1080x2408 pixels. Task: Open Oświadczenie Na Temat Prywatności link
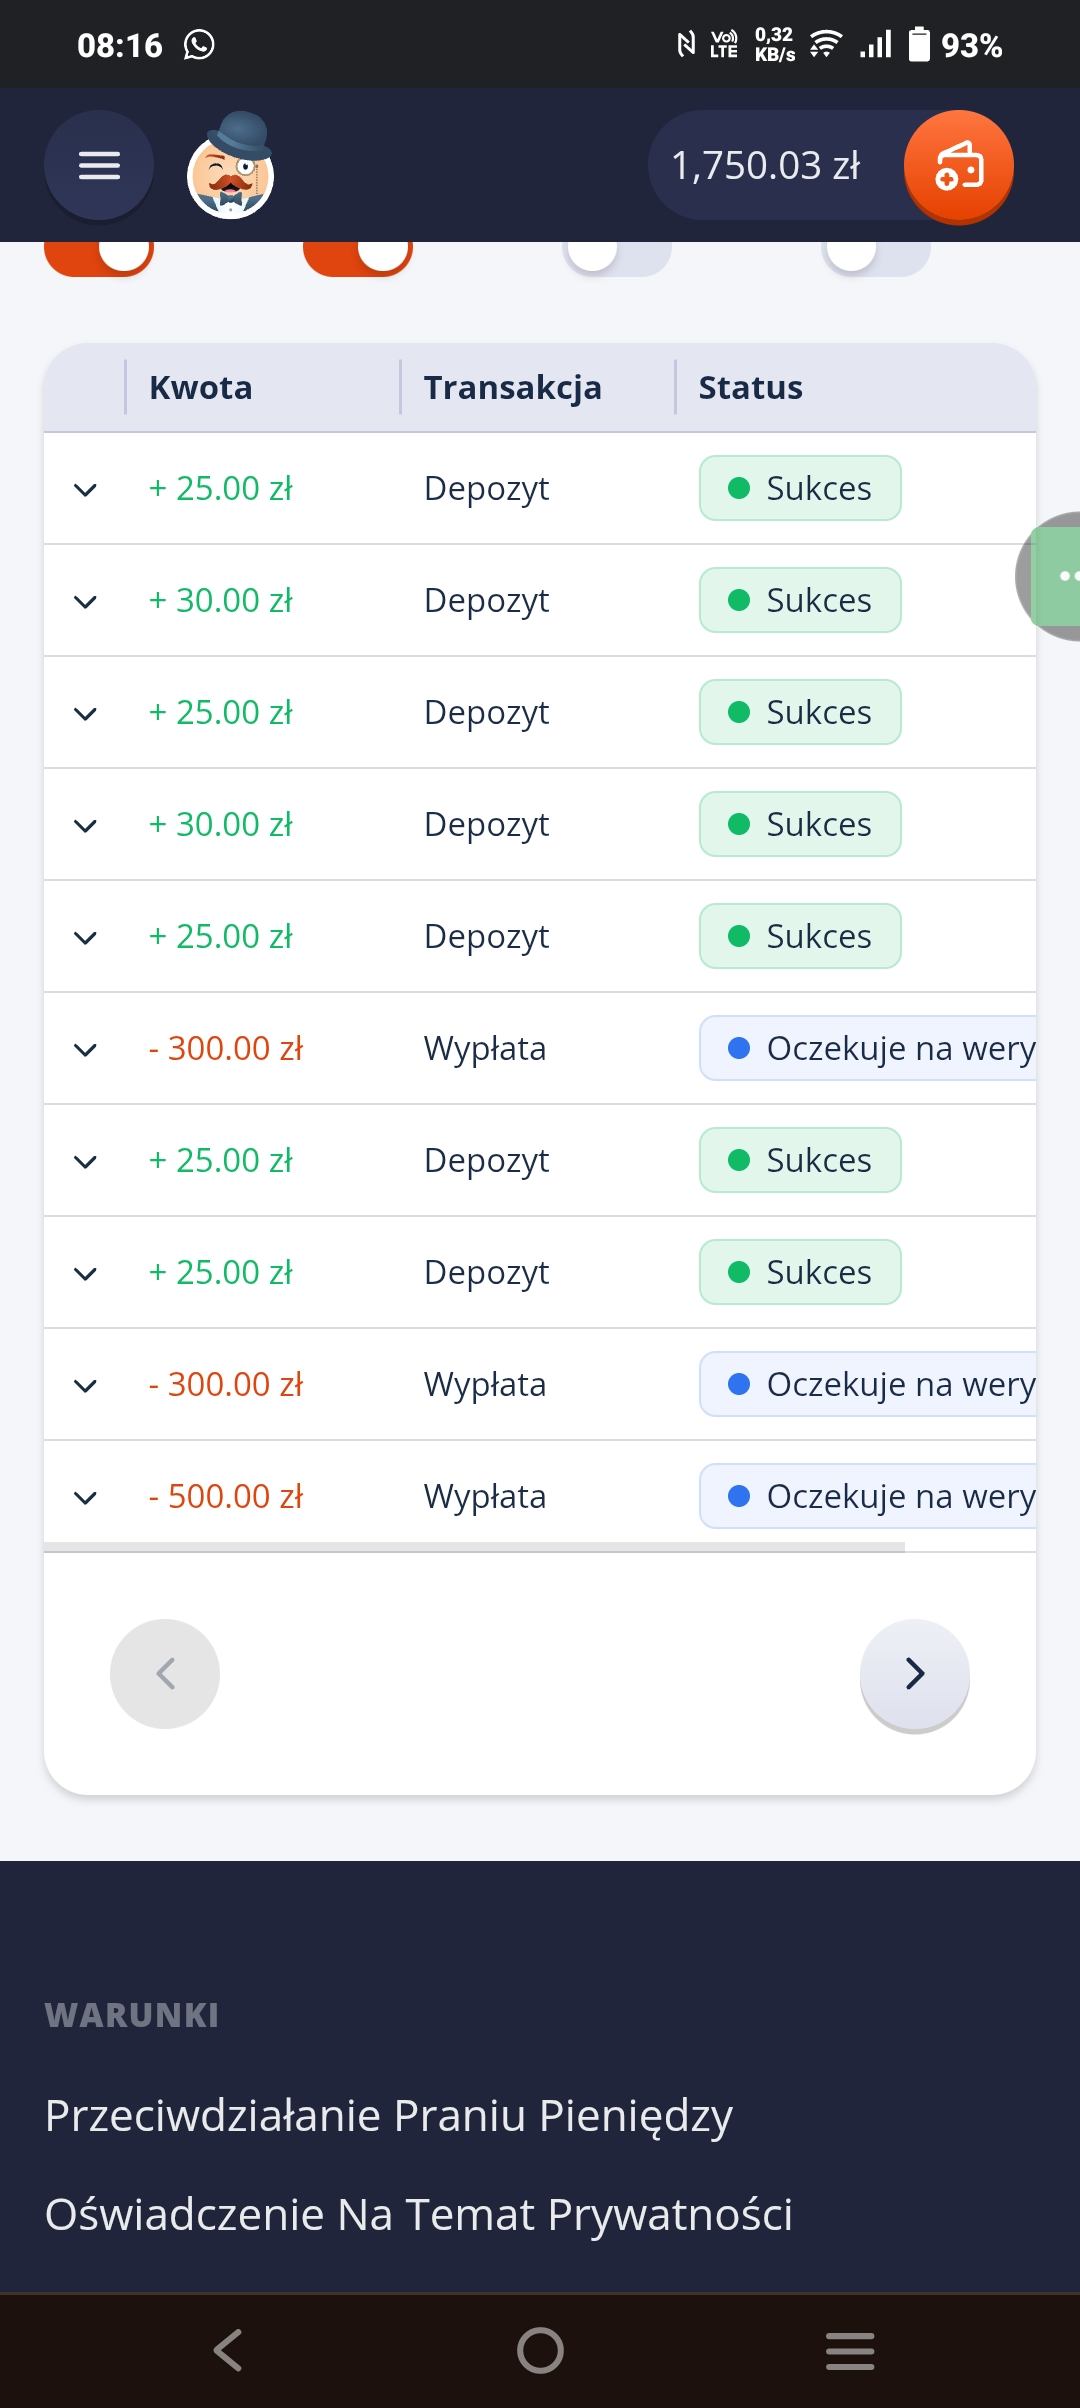click(x=419, y=2214)
